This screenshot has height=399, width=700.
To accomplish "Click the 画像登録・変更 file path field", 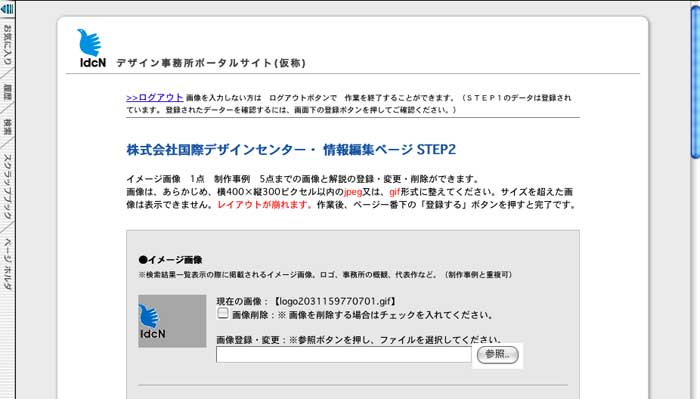I will pyautogui.click(x=344, y=355).
